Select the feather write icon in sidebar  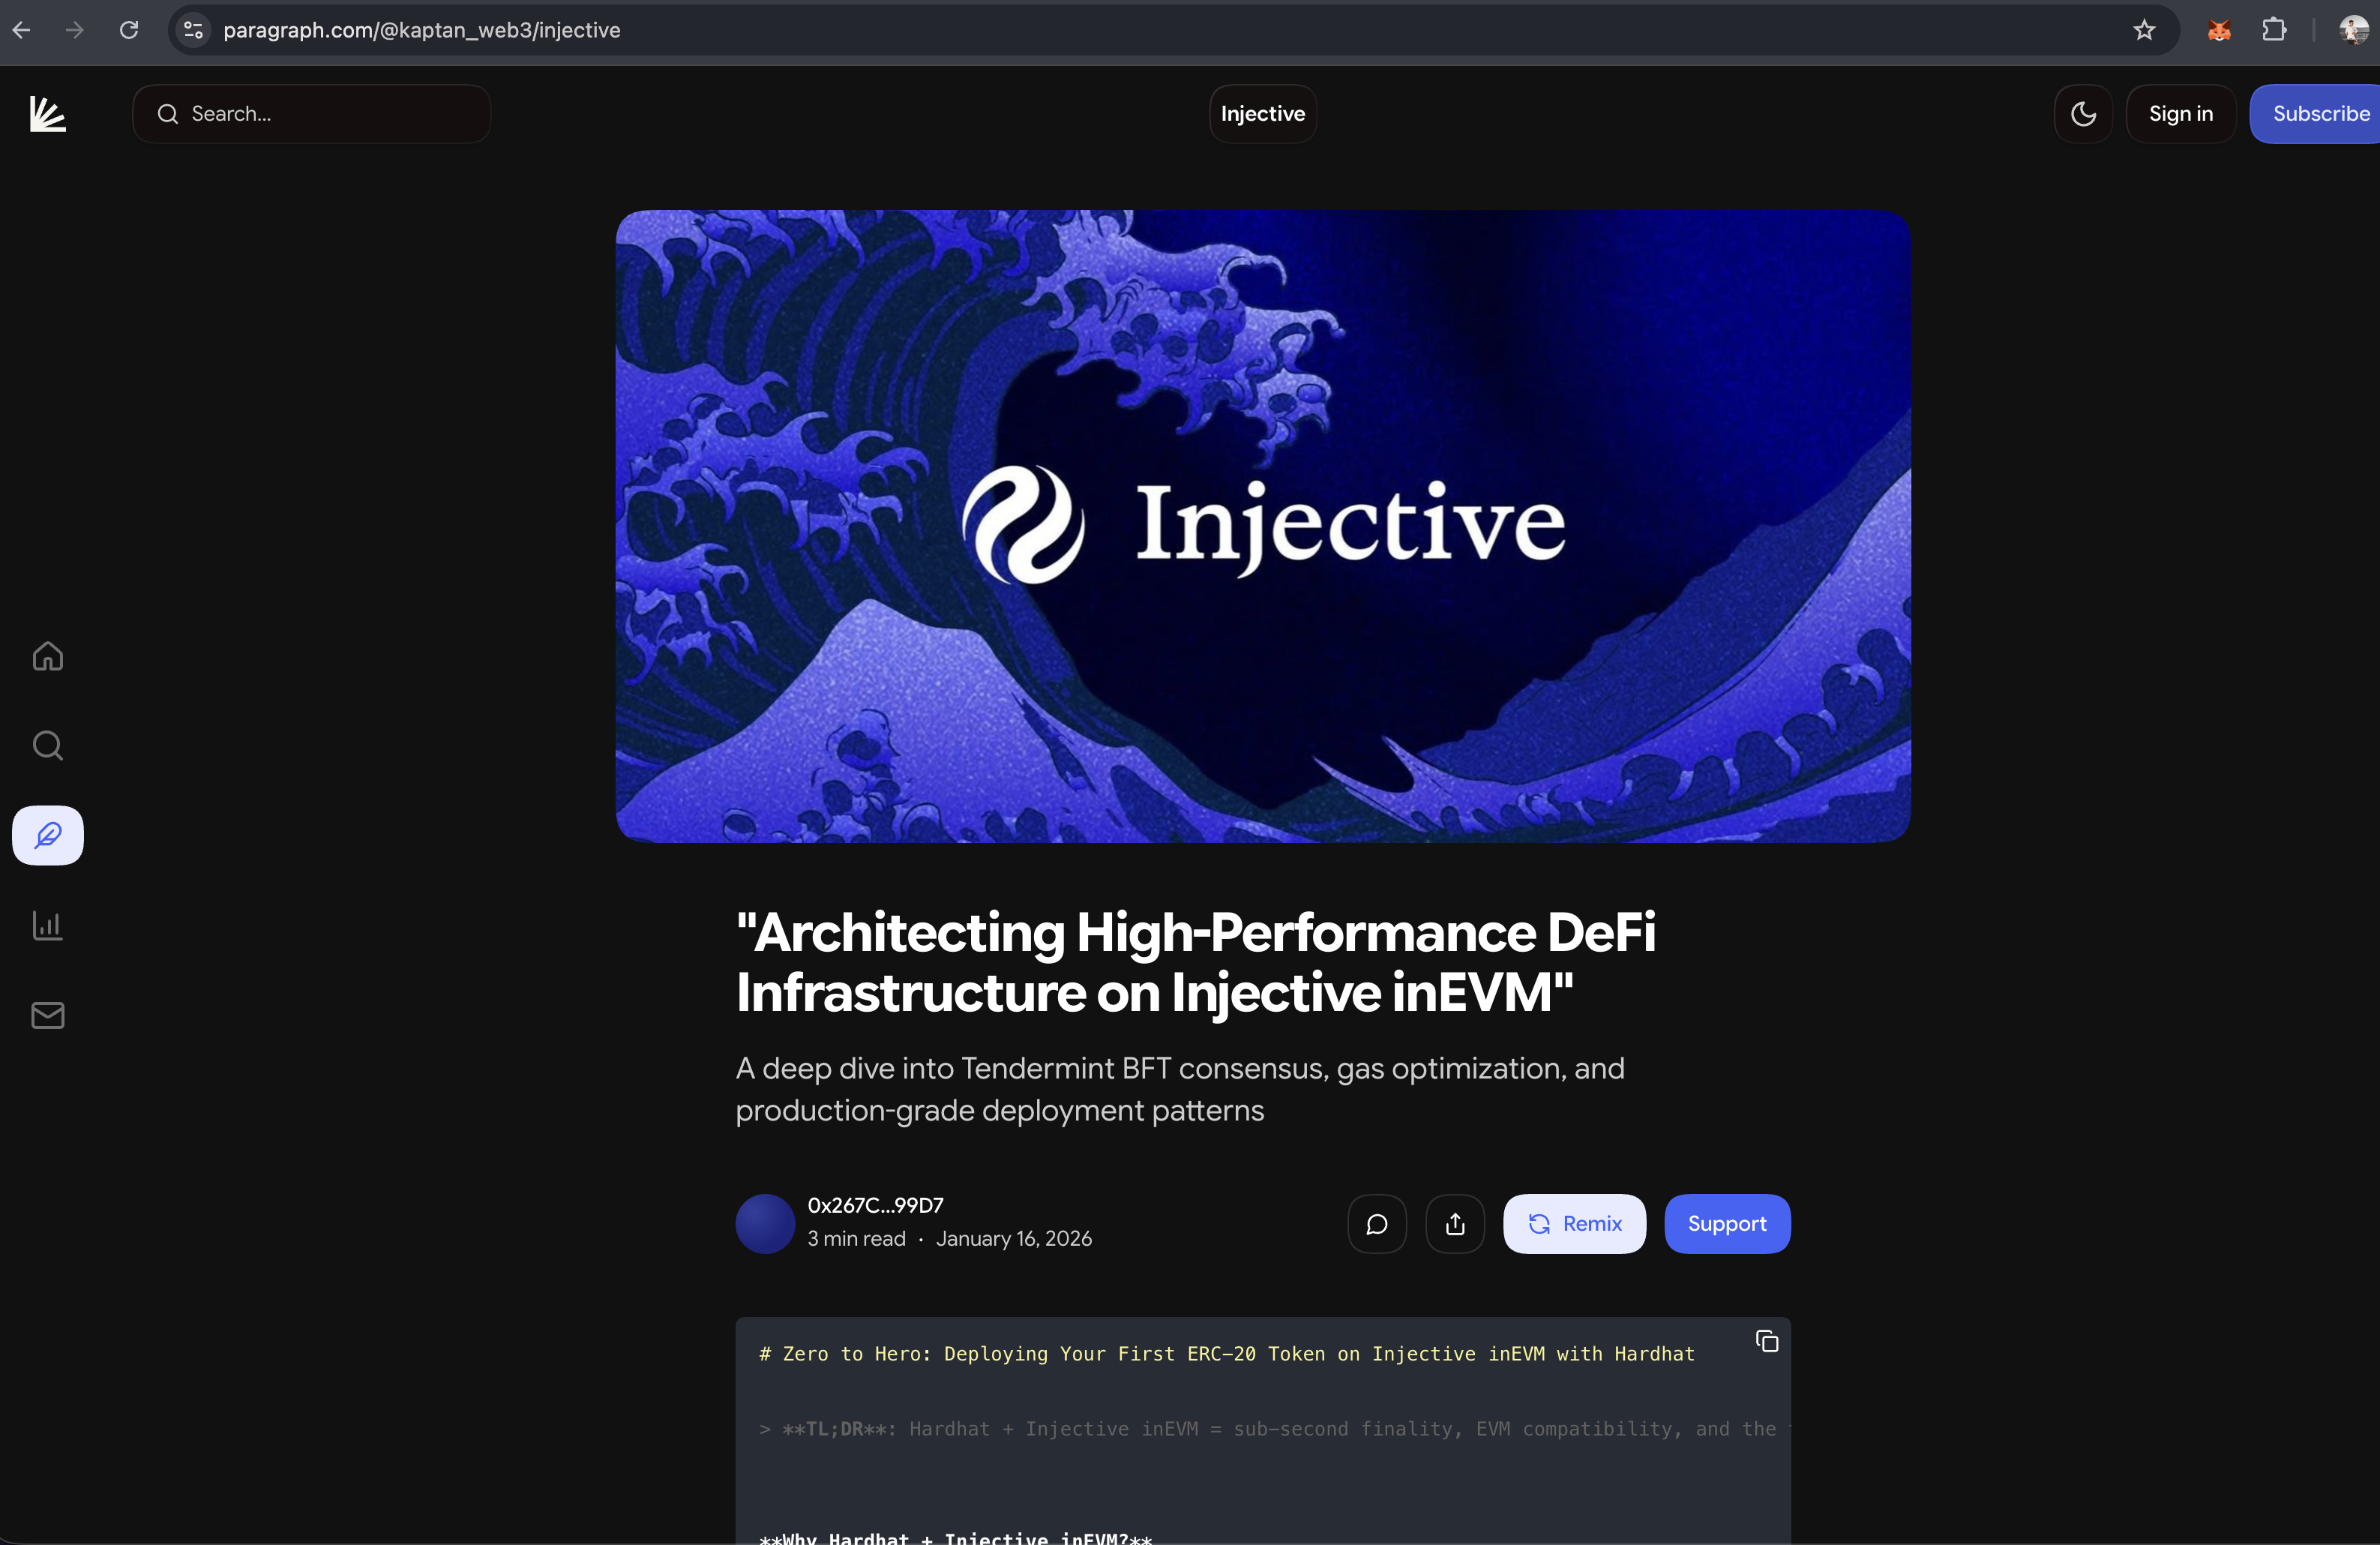pyautogui.click(x=47, y=835)
